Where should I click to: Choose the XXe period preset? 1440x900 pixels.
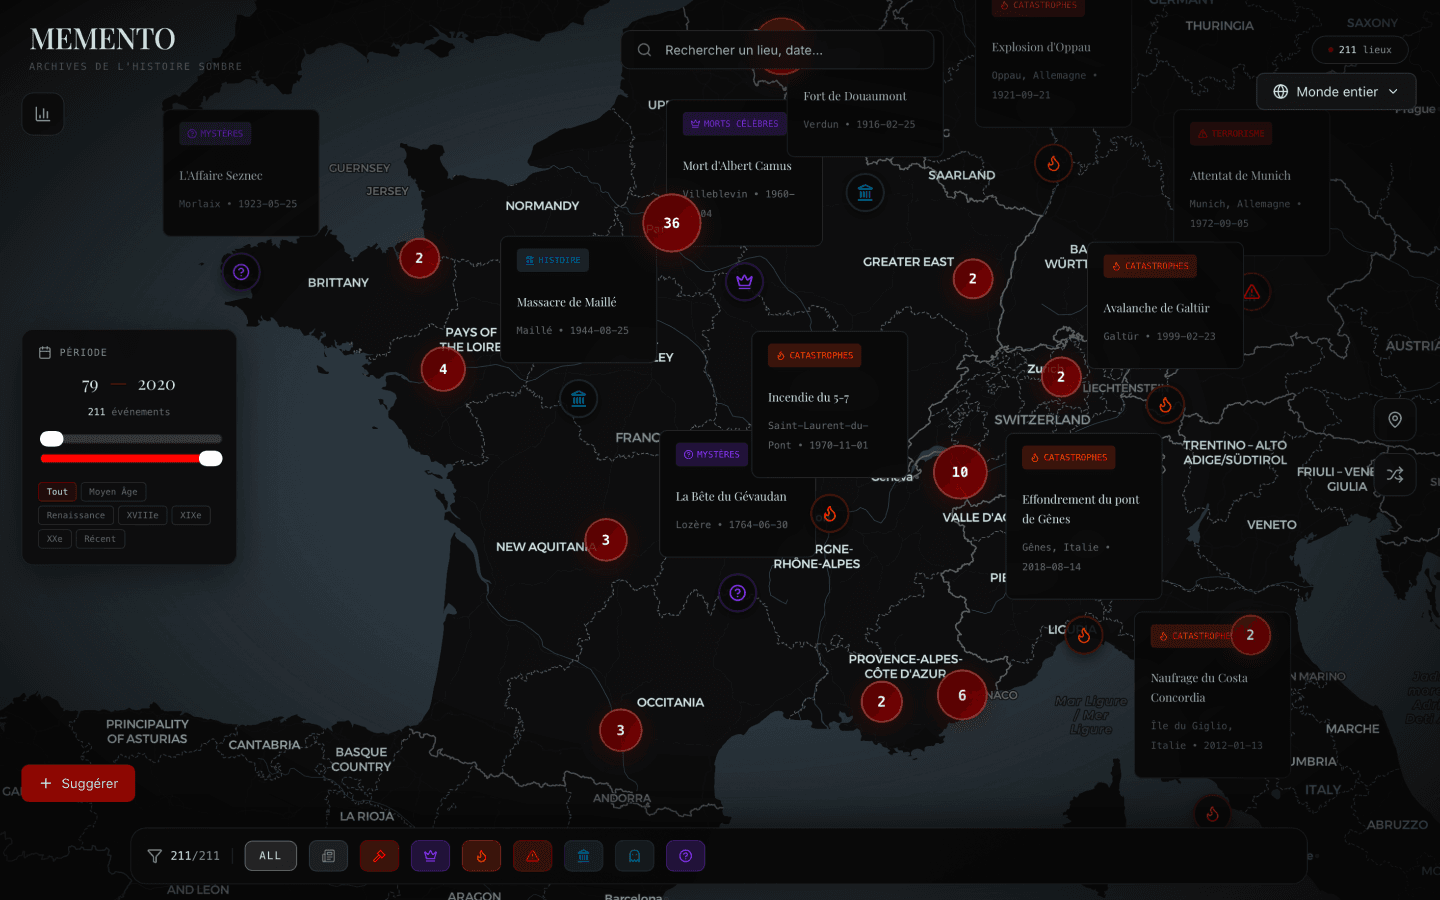55,539
